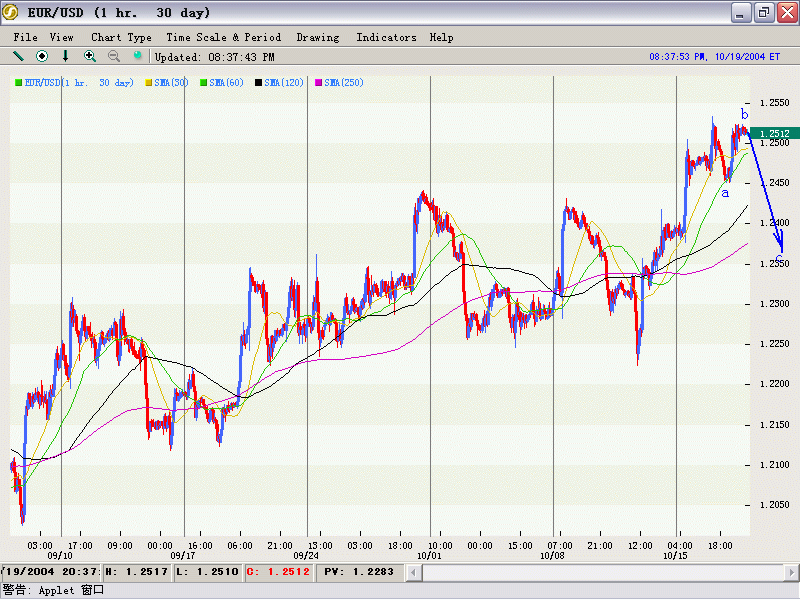This screenshot has height=600, width=800.
Task: Click the black SMA(120) color swatch
Action: click(259, 83)
